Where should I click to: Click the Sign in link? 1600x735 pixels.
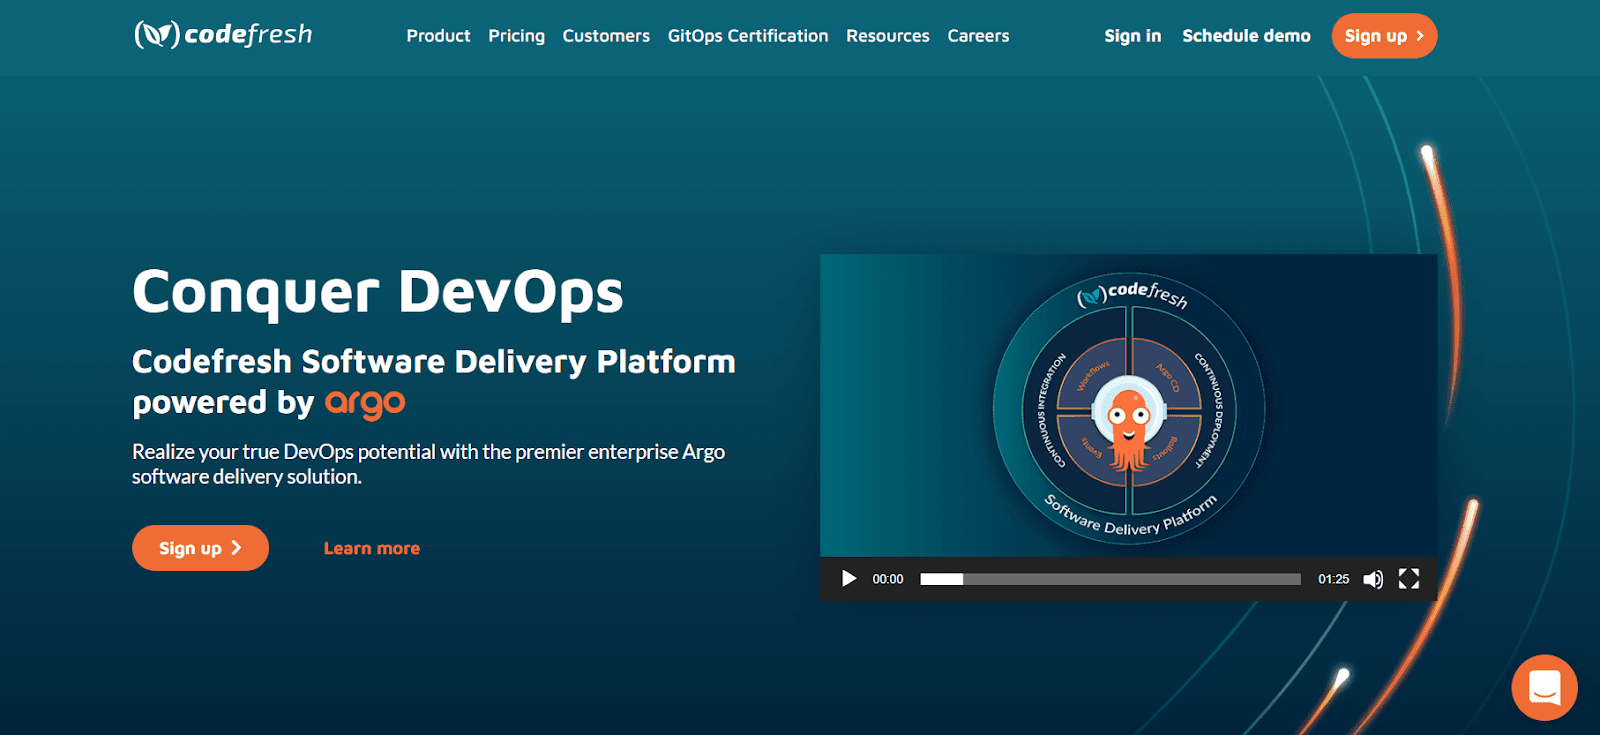1133,36
